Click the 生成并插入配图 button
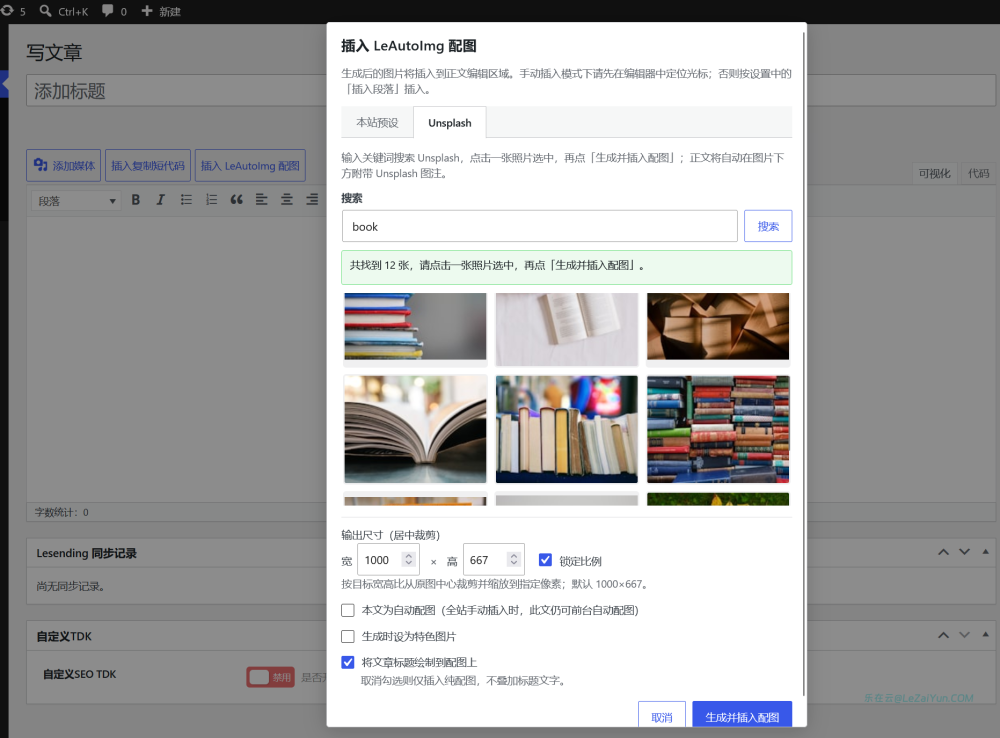 pos(742,715)
